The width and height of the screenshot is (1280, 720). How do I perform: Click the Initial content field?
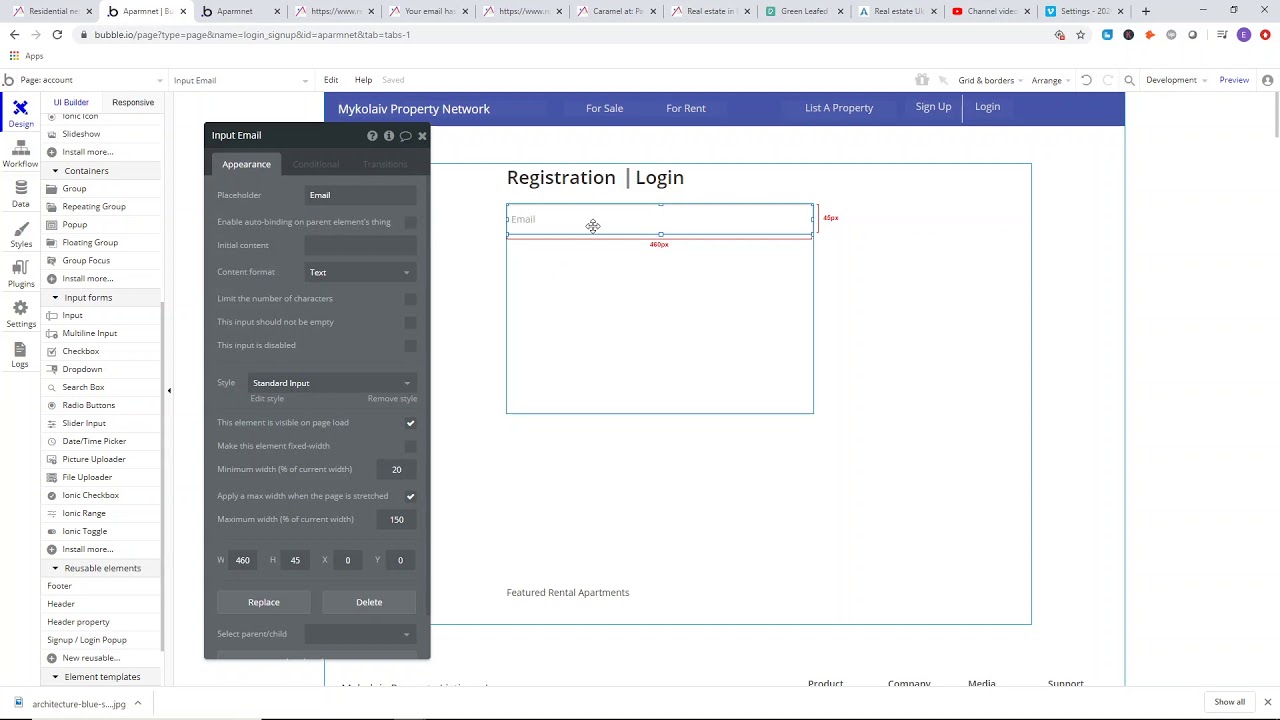360,245
